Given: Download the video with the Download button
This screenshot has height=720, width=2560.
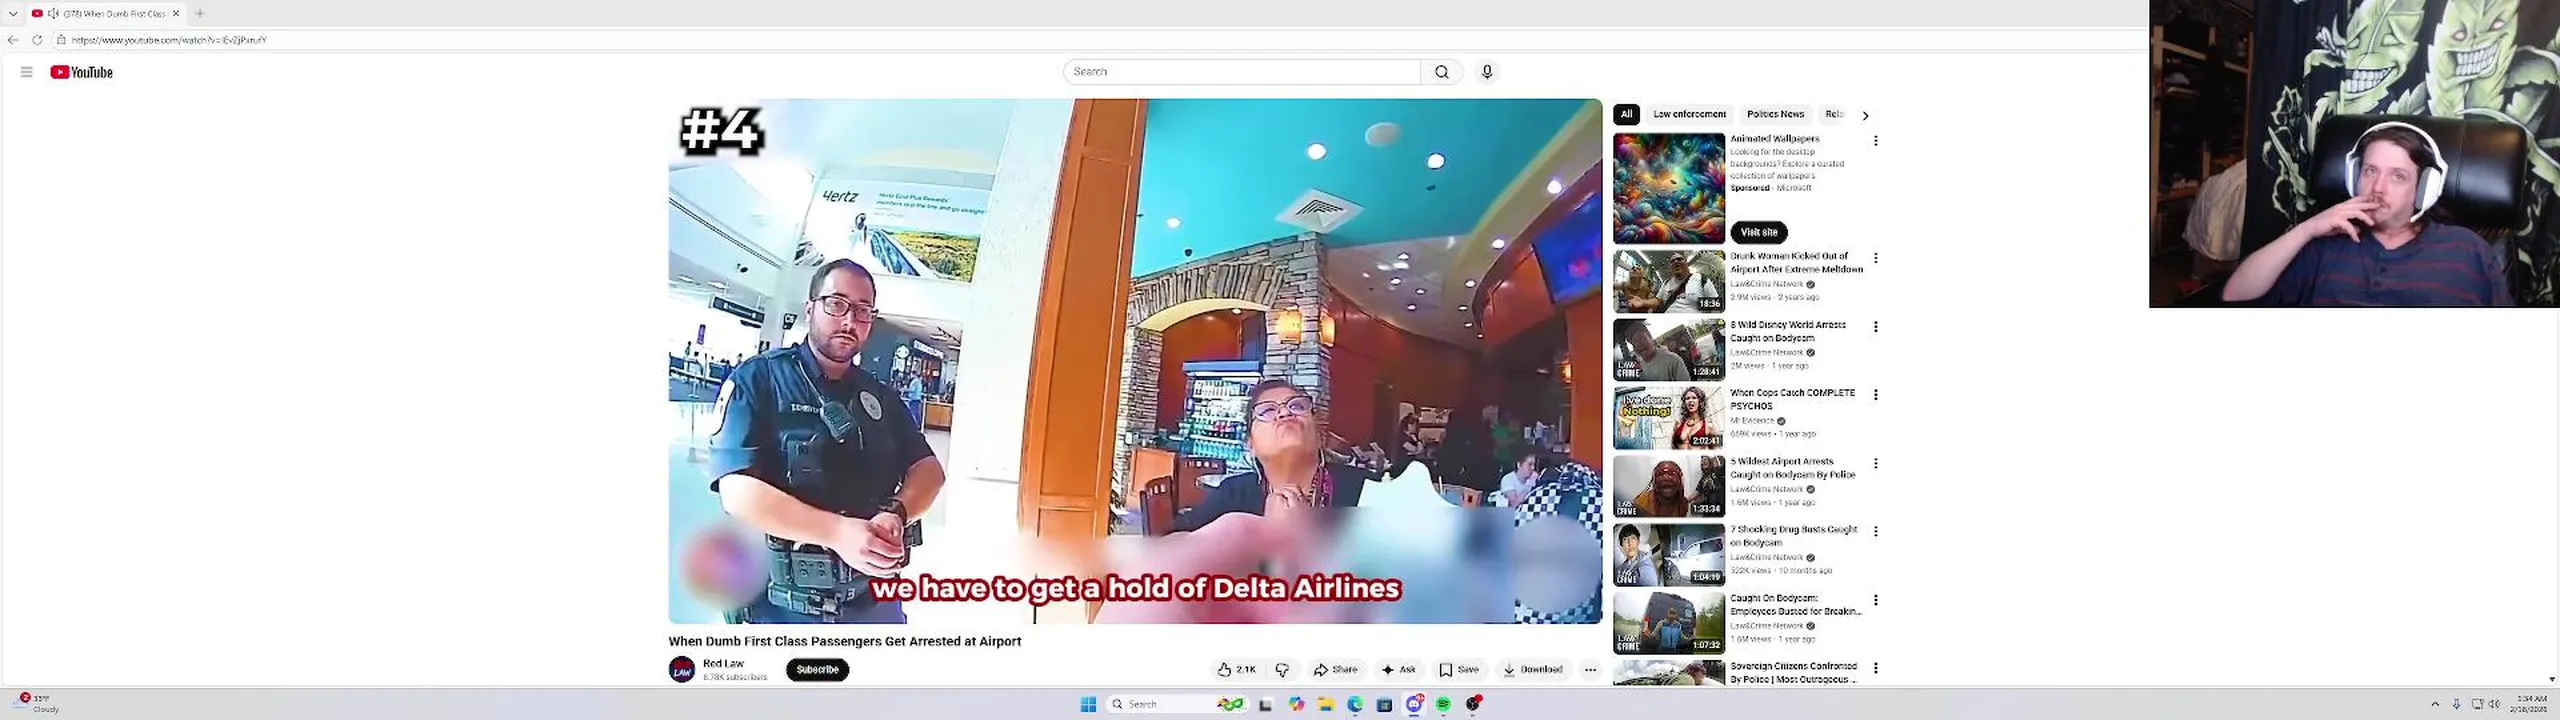Looking at the screenshot, I should [1532, 670].
